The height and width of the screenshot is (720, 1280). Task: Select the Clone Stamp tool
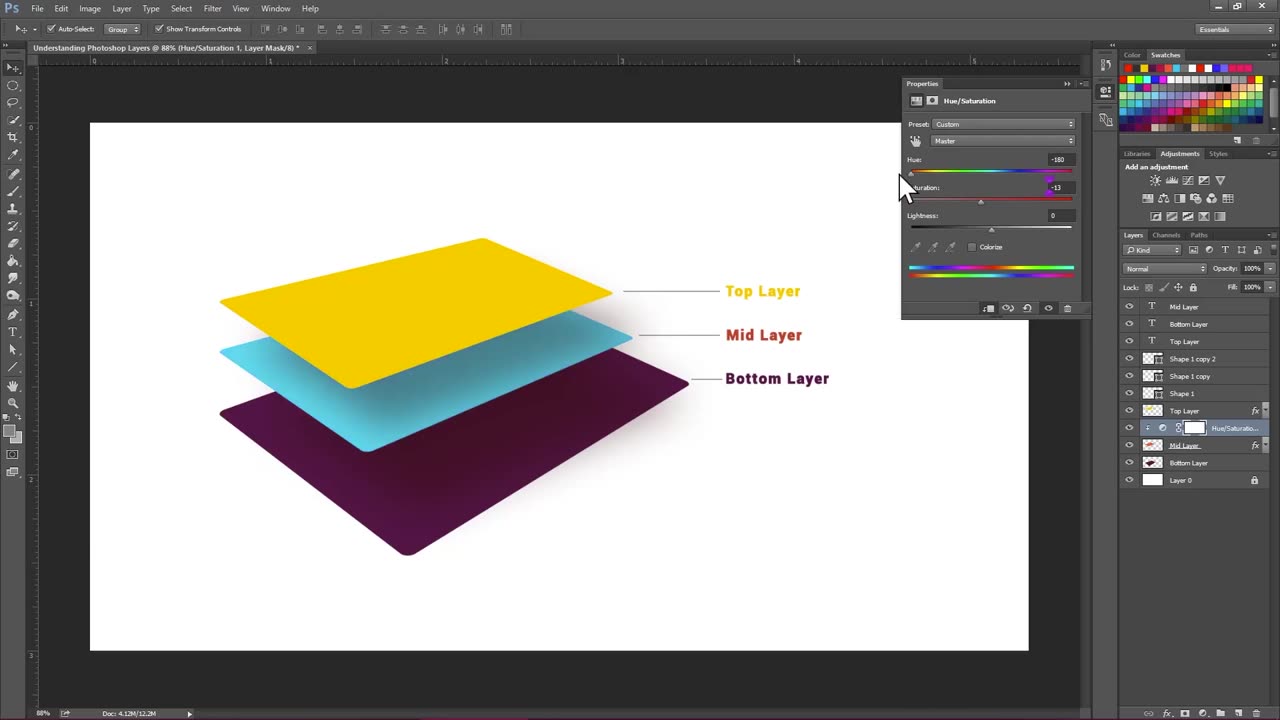pos(13,208)
